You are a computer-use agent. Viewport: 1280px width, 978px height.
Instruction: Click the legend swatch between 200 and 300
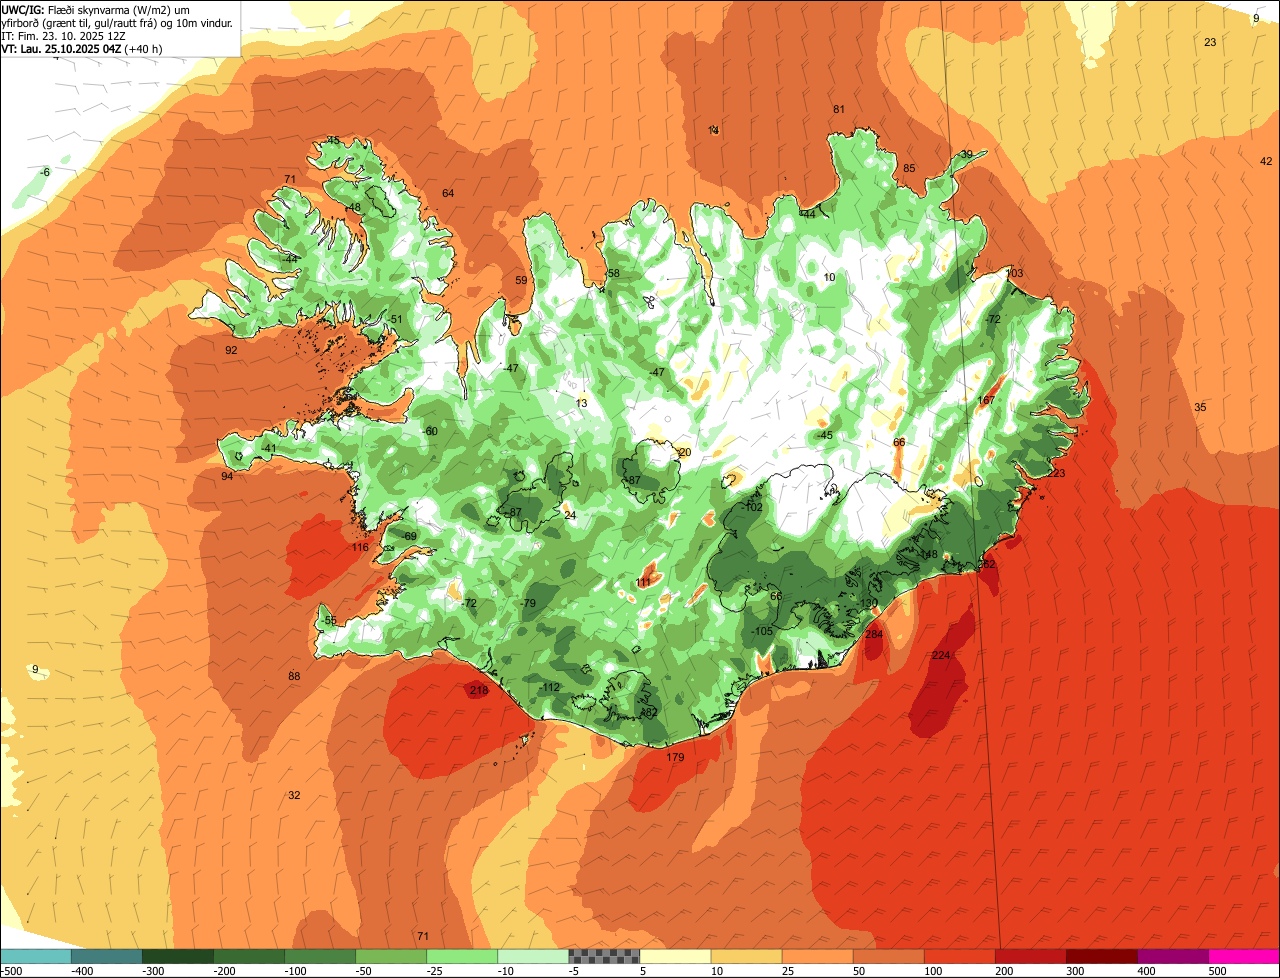1030,956
